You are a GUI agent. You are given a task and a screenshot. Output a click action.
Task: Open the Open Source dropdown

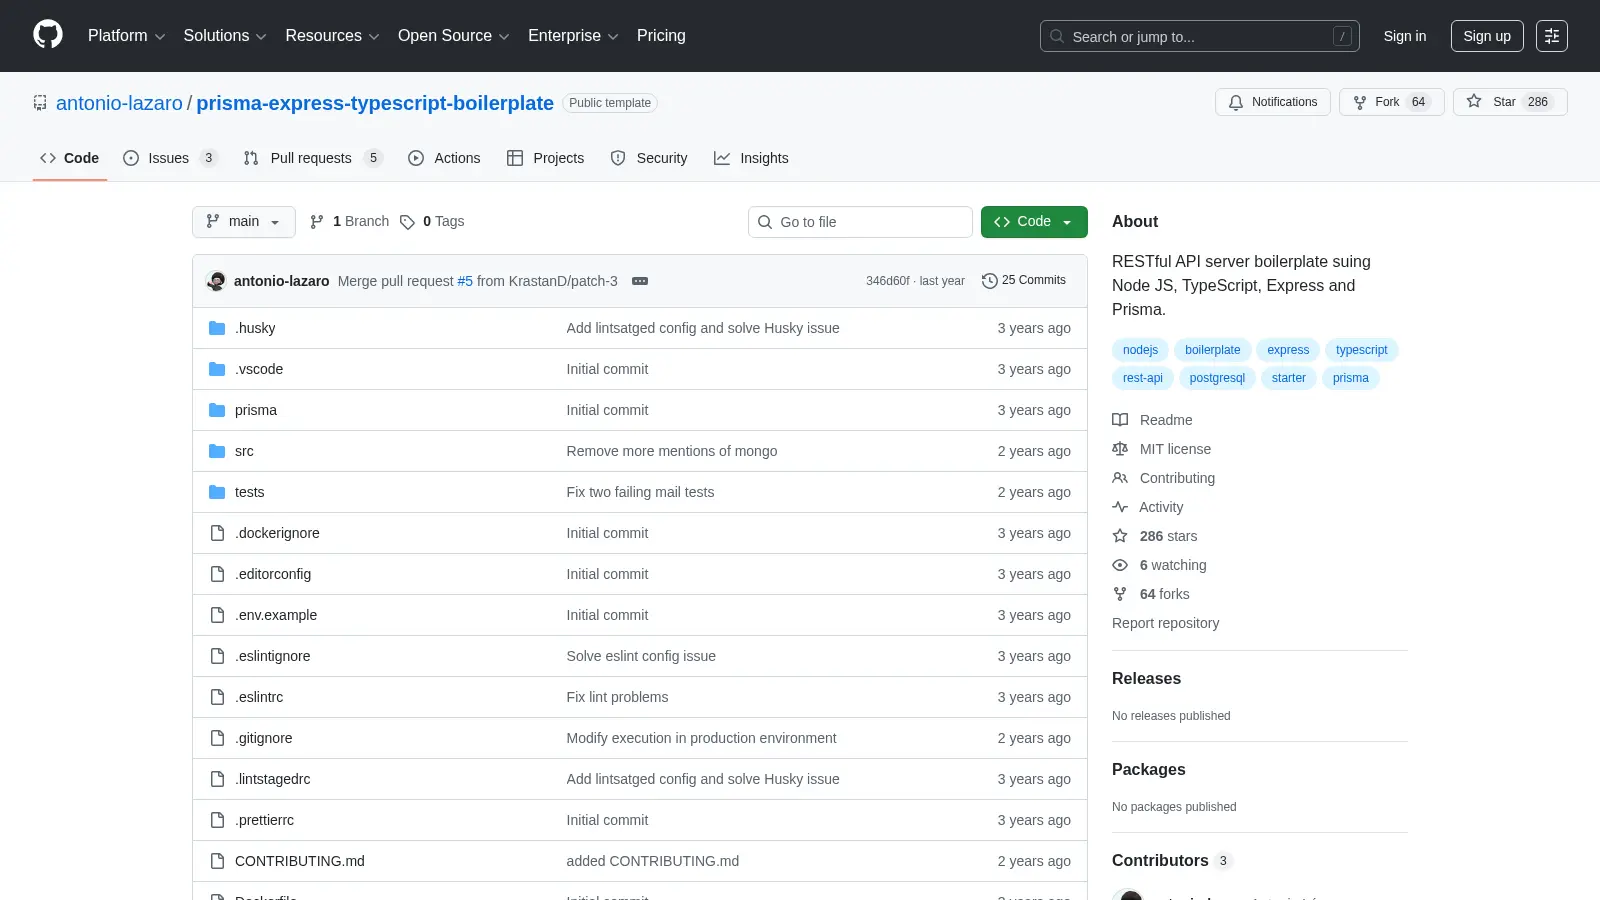pos(453,36)
